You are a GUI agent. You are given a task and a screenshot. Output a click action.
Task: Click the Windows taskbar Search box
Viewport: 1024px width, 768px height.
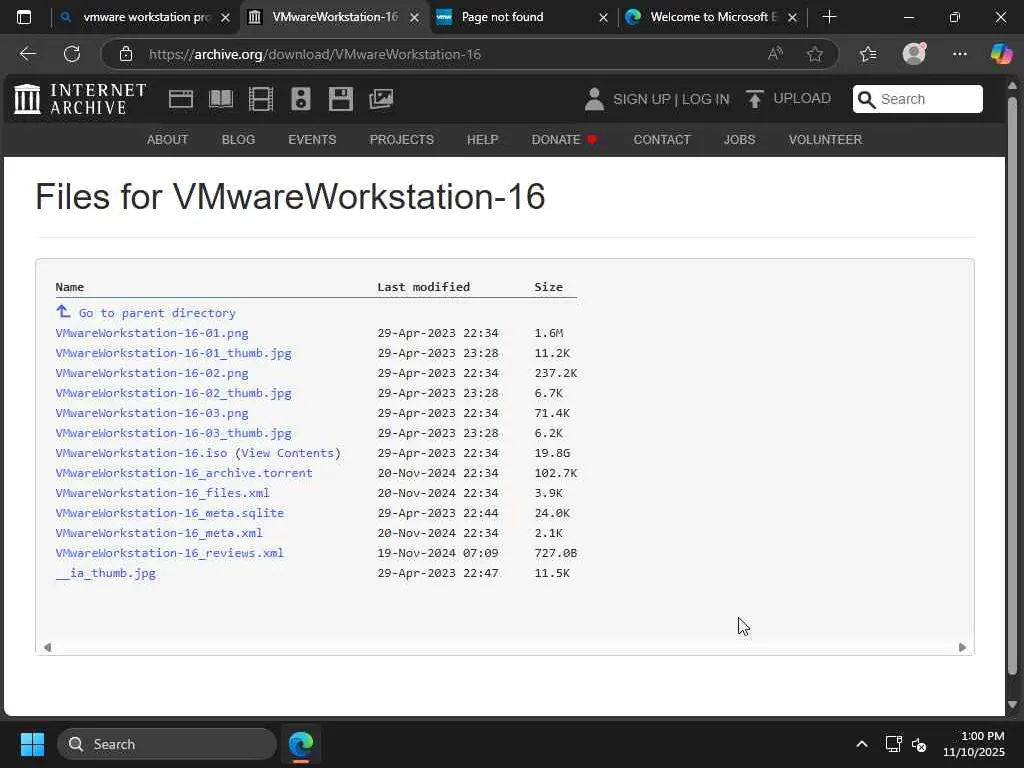click(x=167, y=744)
